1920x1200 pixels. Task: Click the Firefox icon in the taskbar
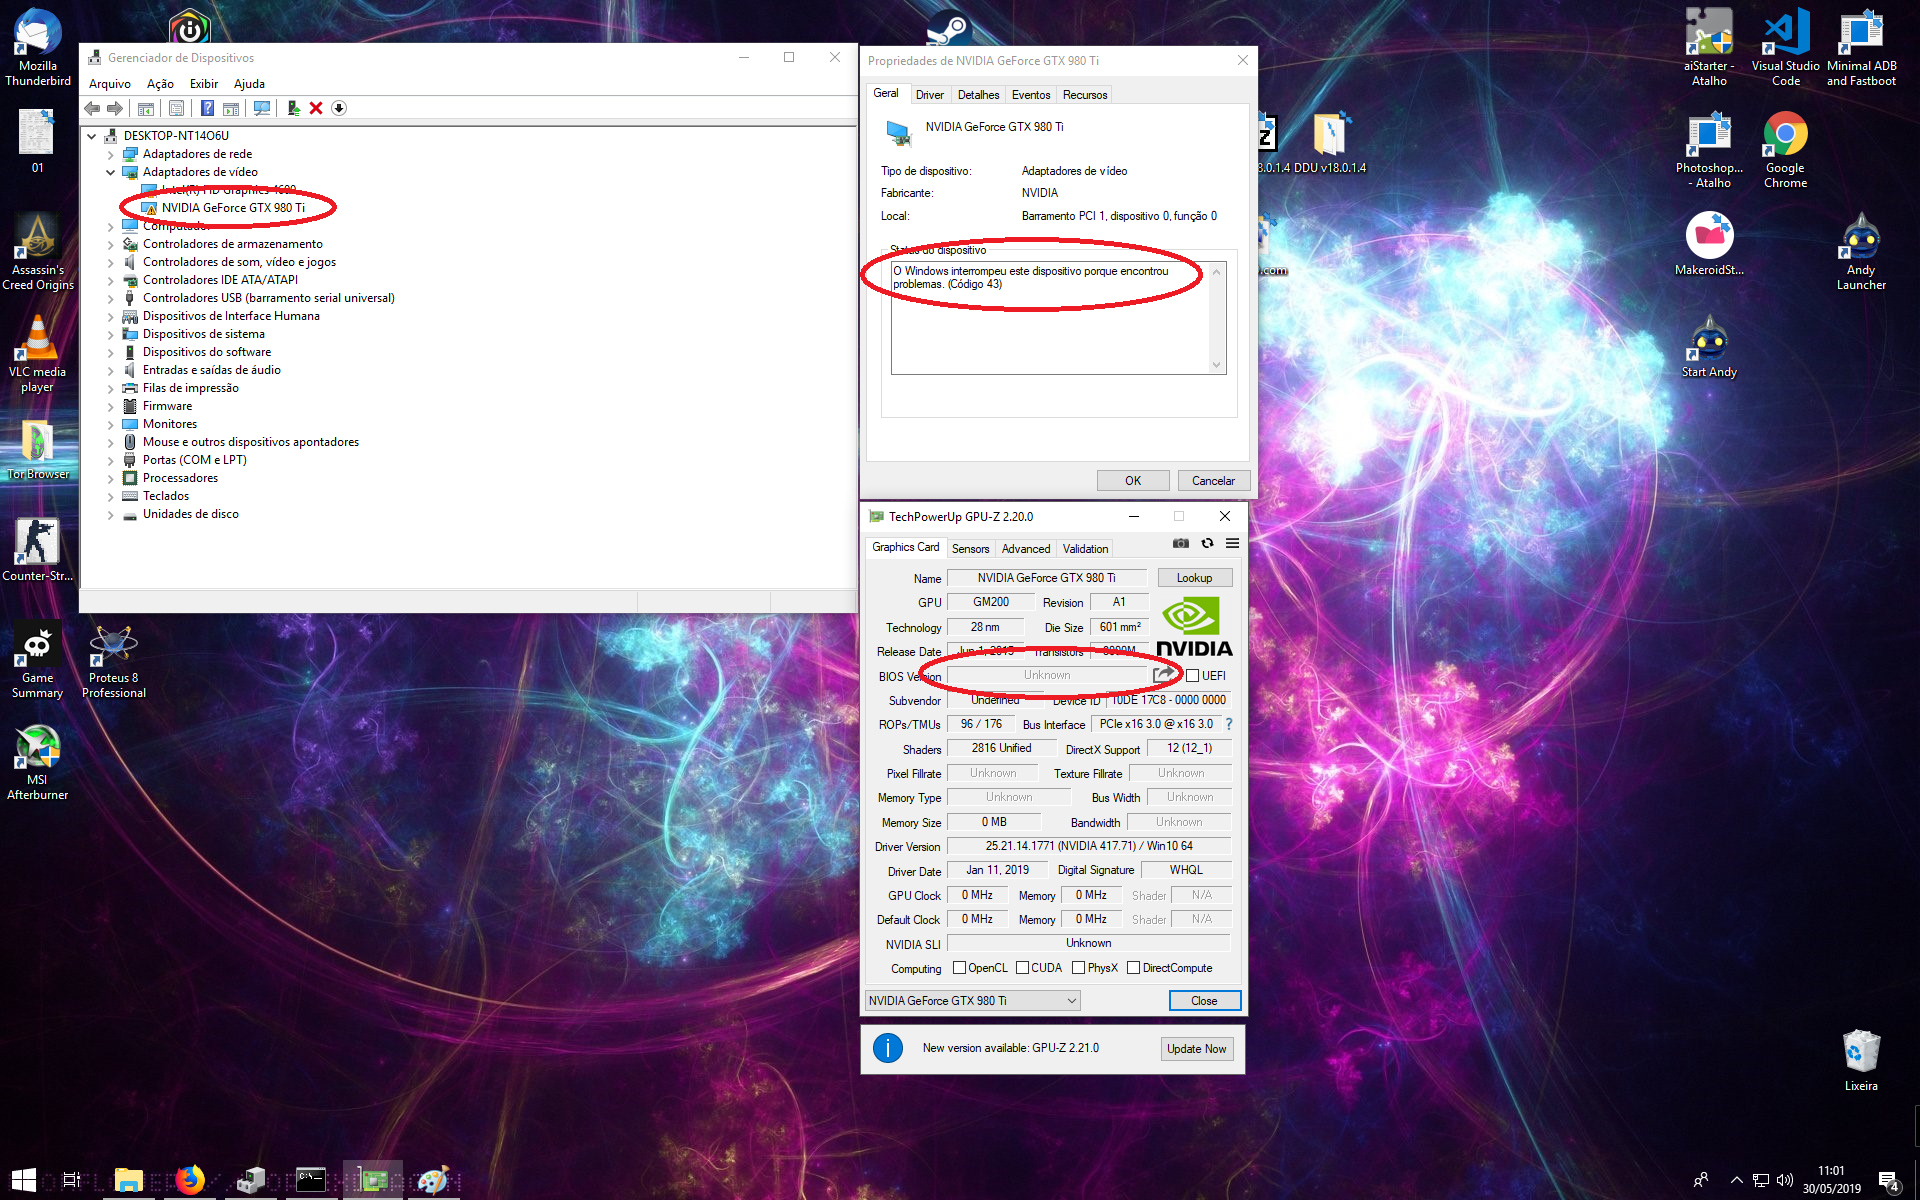pyautogui.click(x=189, y=1180)
